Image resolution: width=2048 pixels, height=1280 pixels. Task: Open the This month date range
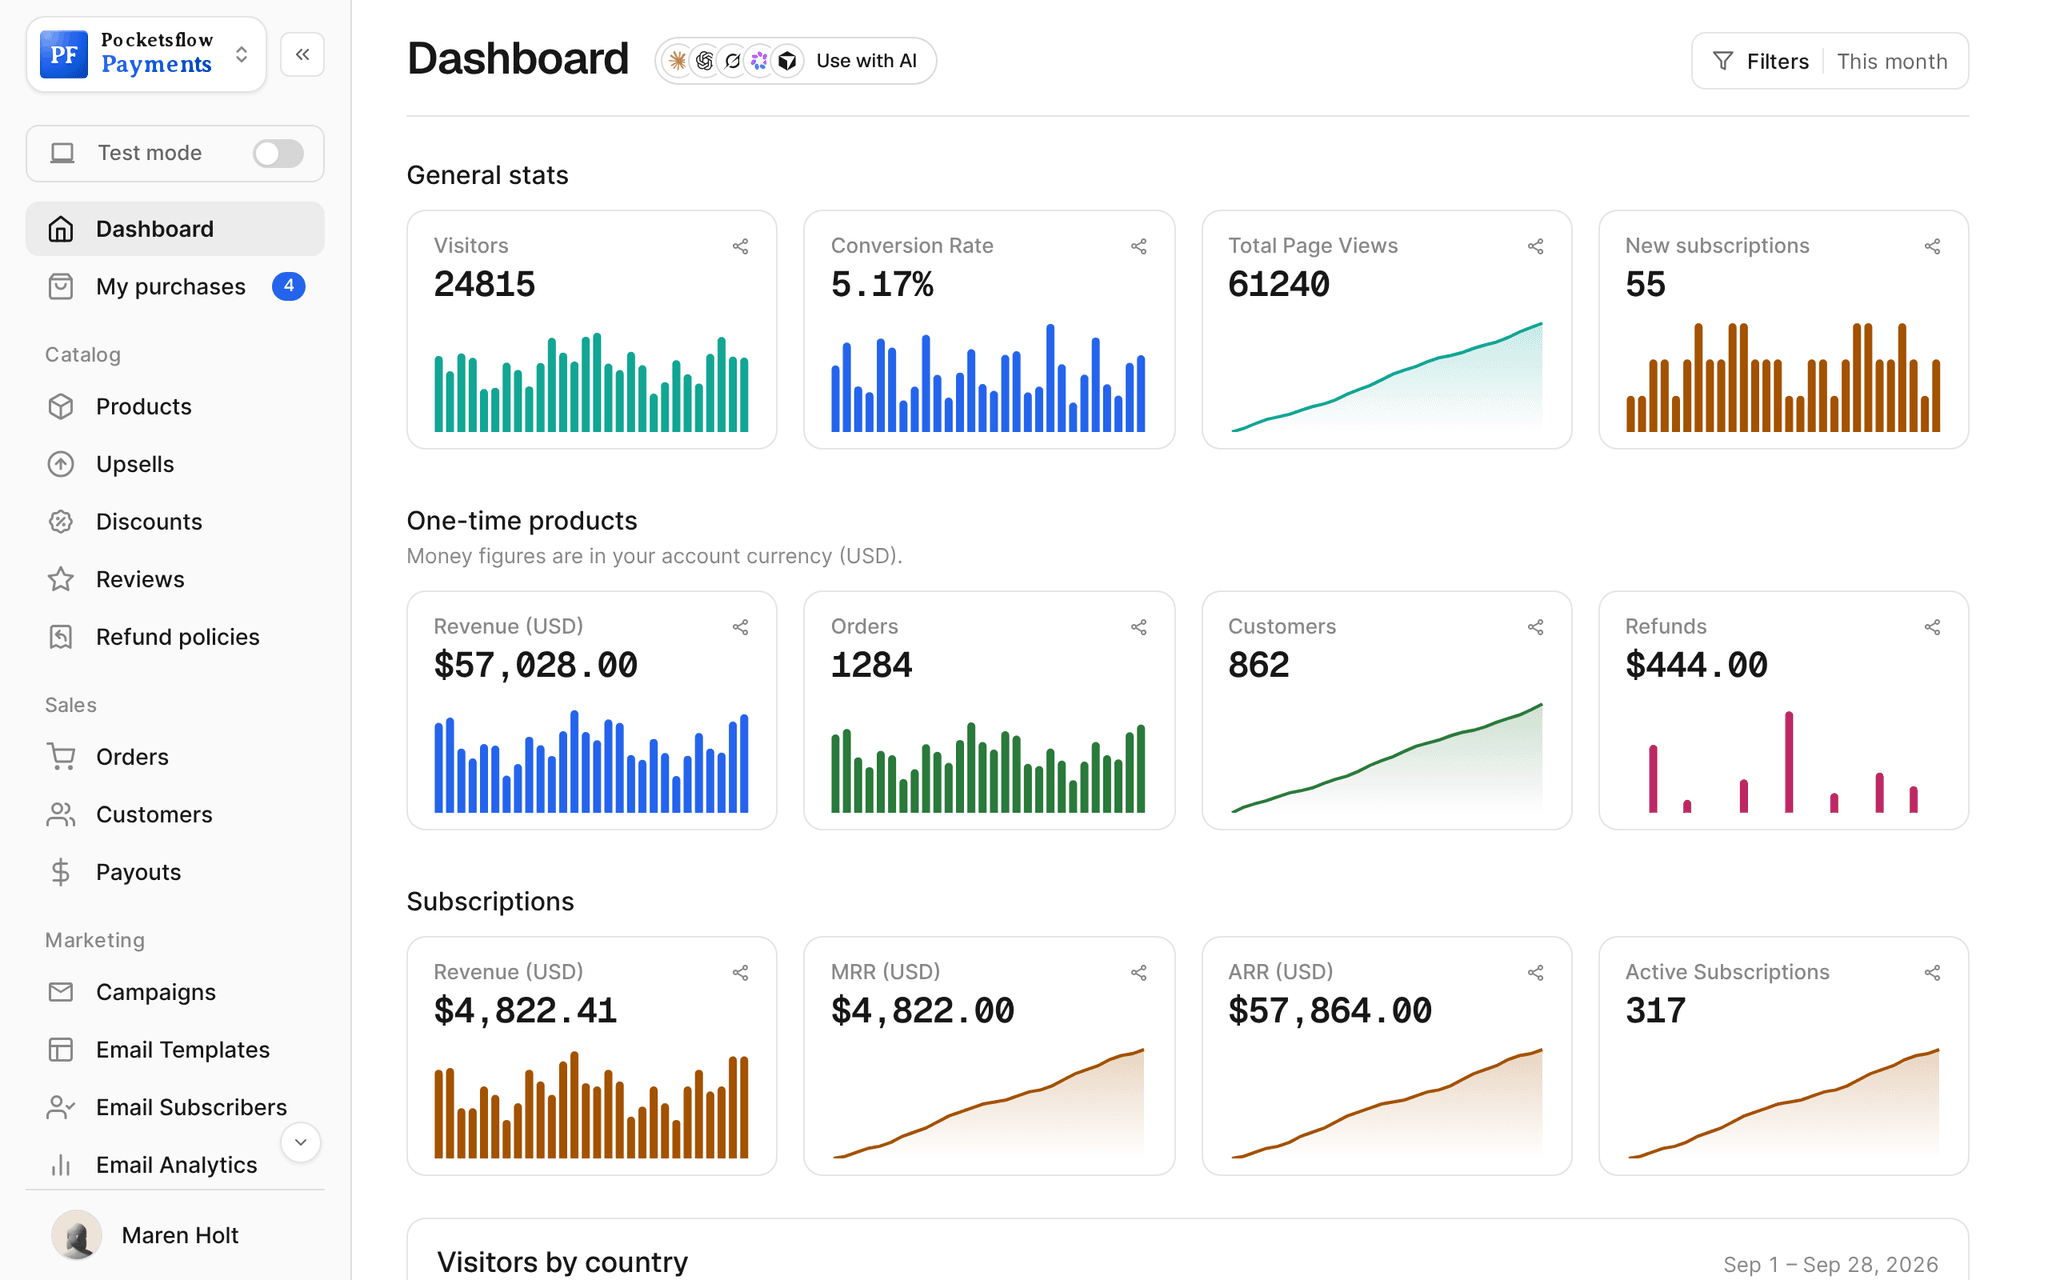(x=1892, y=61)
